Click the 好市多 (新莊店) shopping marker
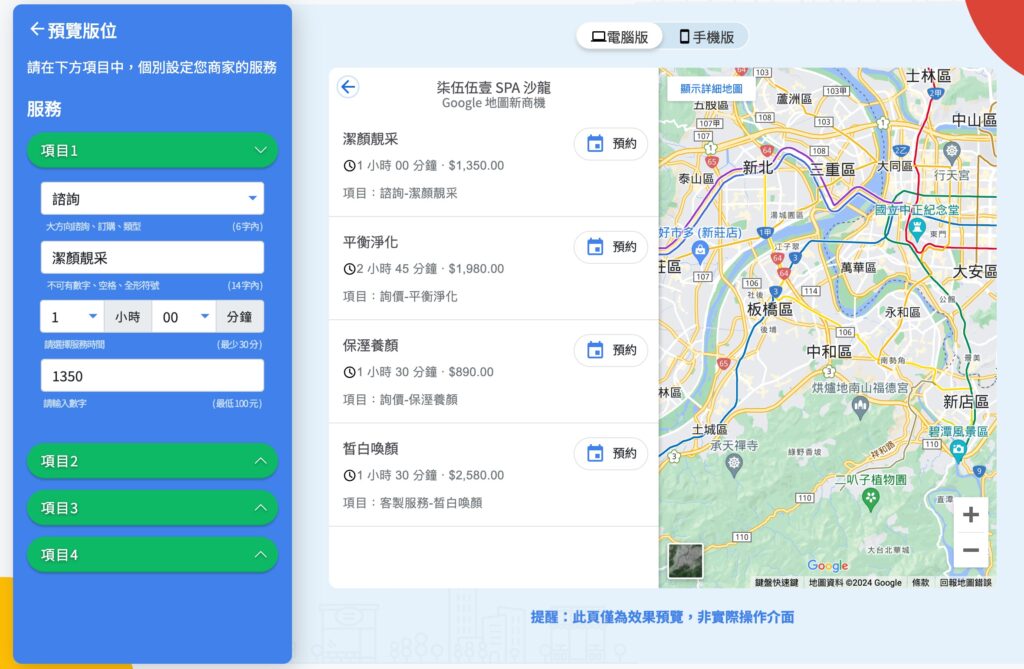Screen dimensions: 1024x669 [x=700, y=252]
